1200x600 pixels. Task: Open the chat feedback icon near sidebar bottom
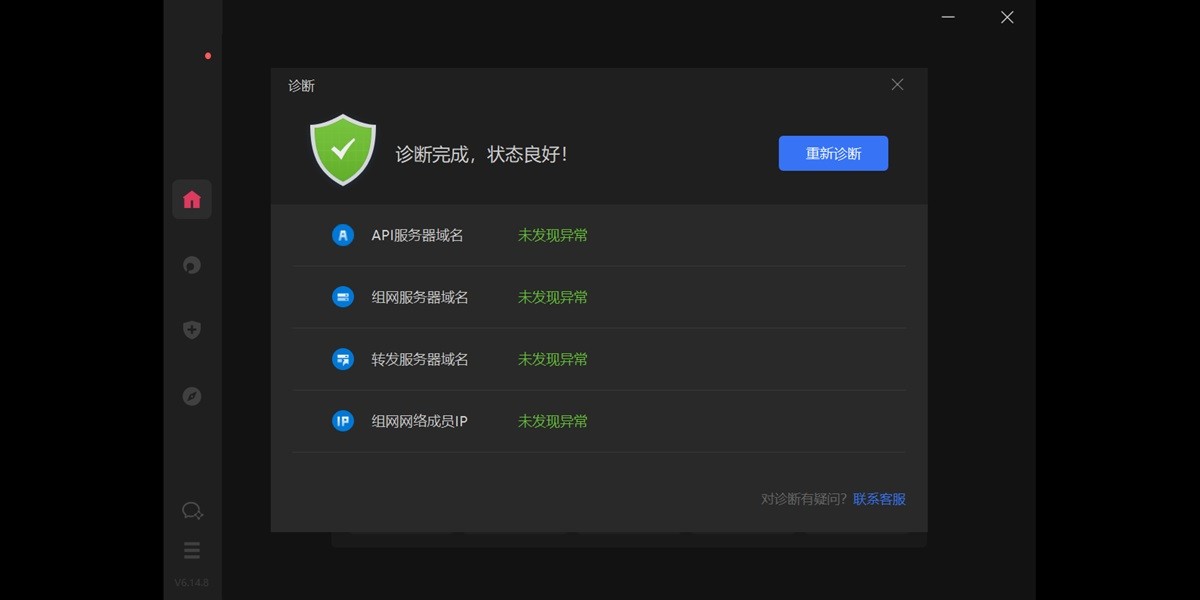point(191,510)
